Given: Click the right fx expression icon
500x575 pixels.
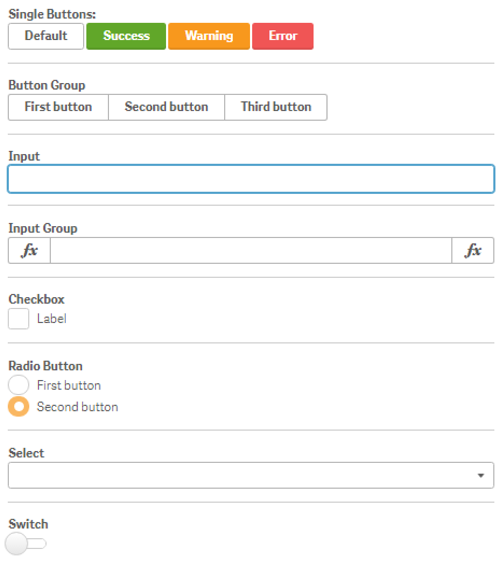Looking at the screenshot, I should (472, 250).
